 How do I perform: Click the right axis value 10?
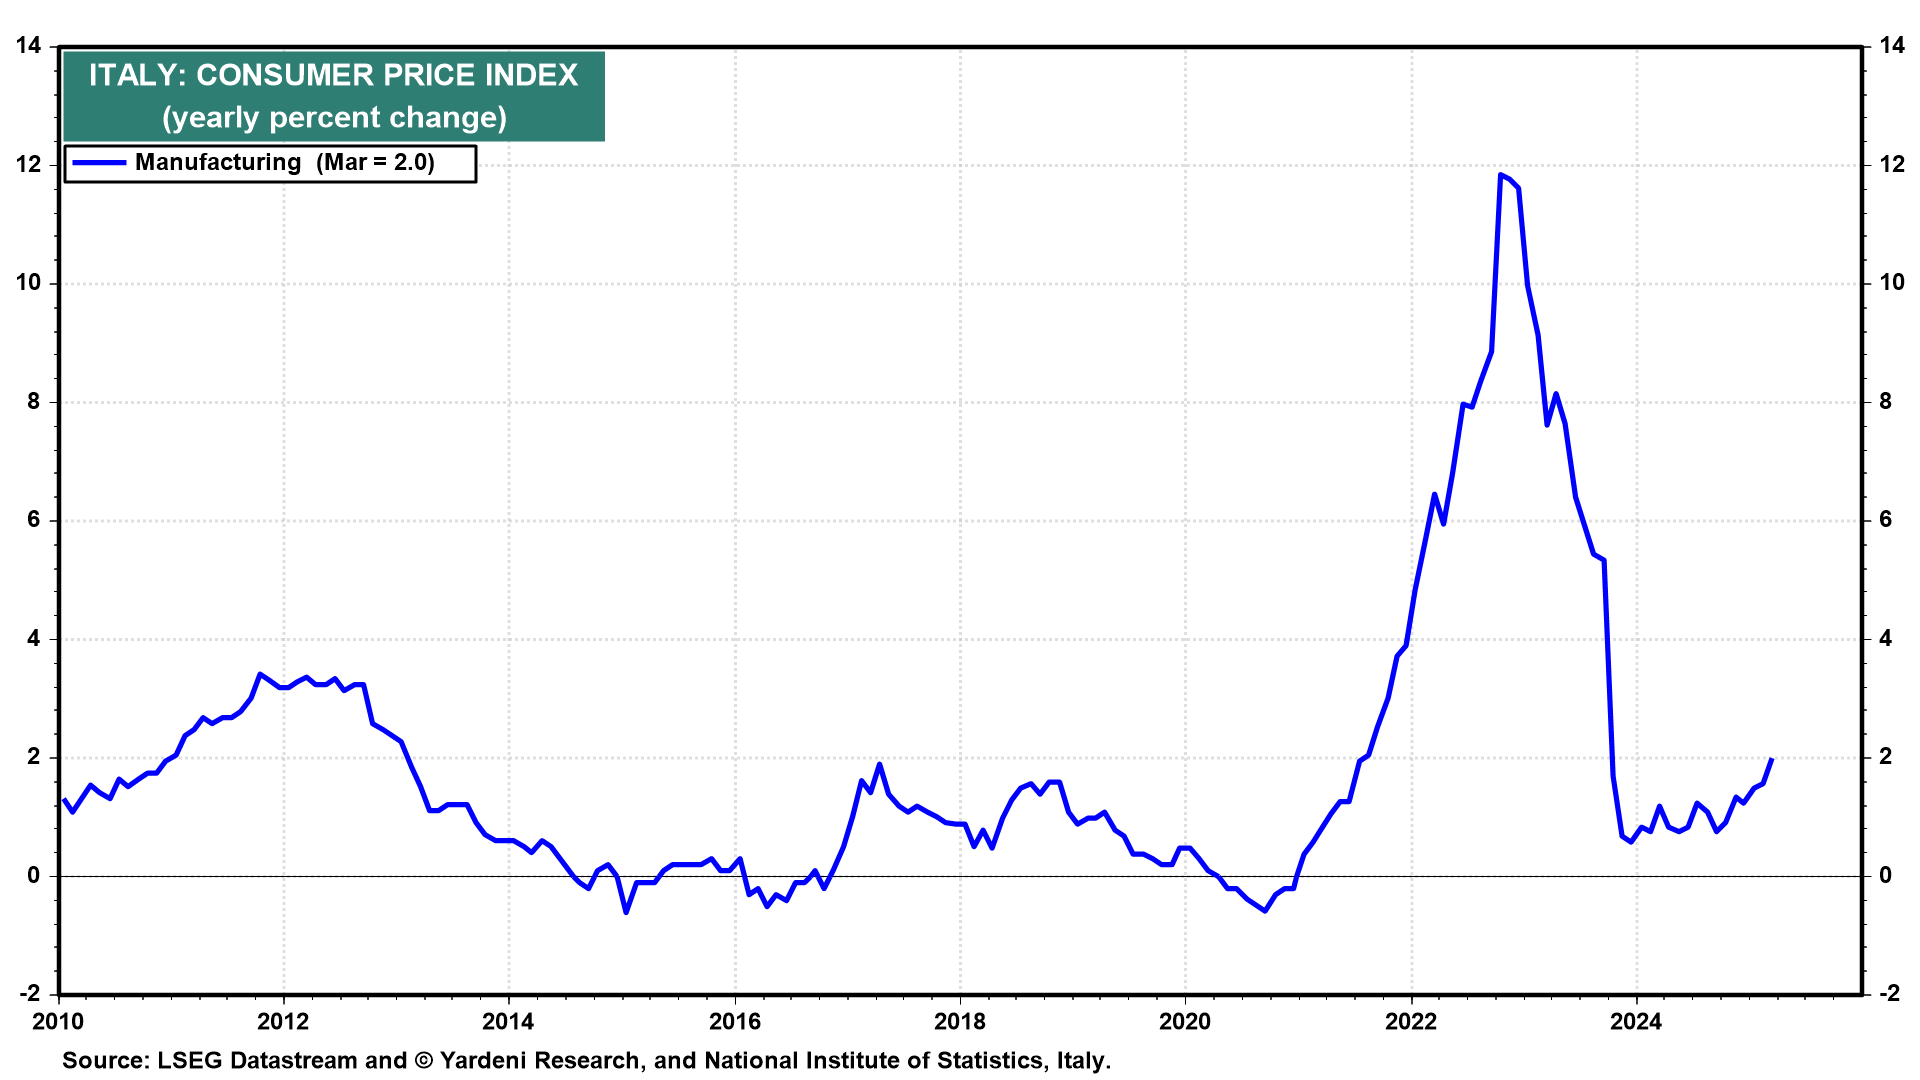pos(1891,283)
